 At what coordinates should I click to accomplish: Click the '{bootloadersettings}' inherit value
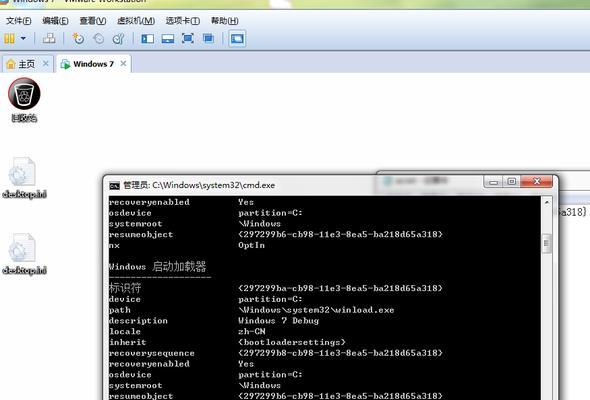292,342
